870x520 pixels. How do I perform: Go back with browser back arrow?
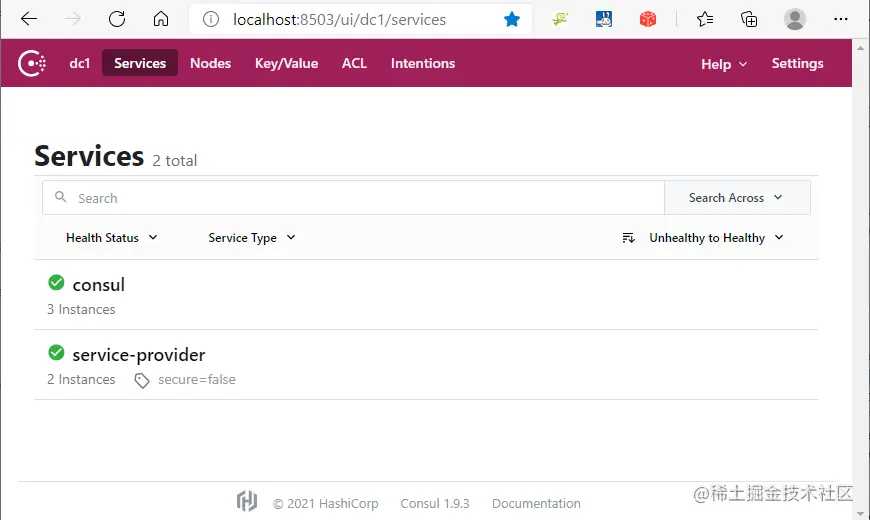coord(28,19)
